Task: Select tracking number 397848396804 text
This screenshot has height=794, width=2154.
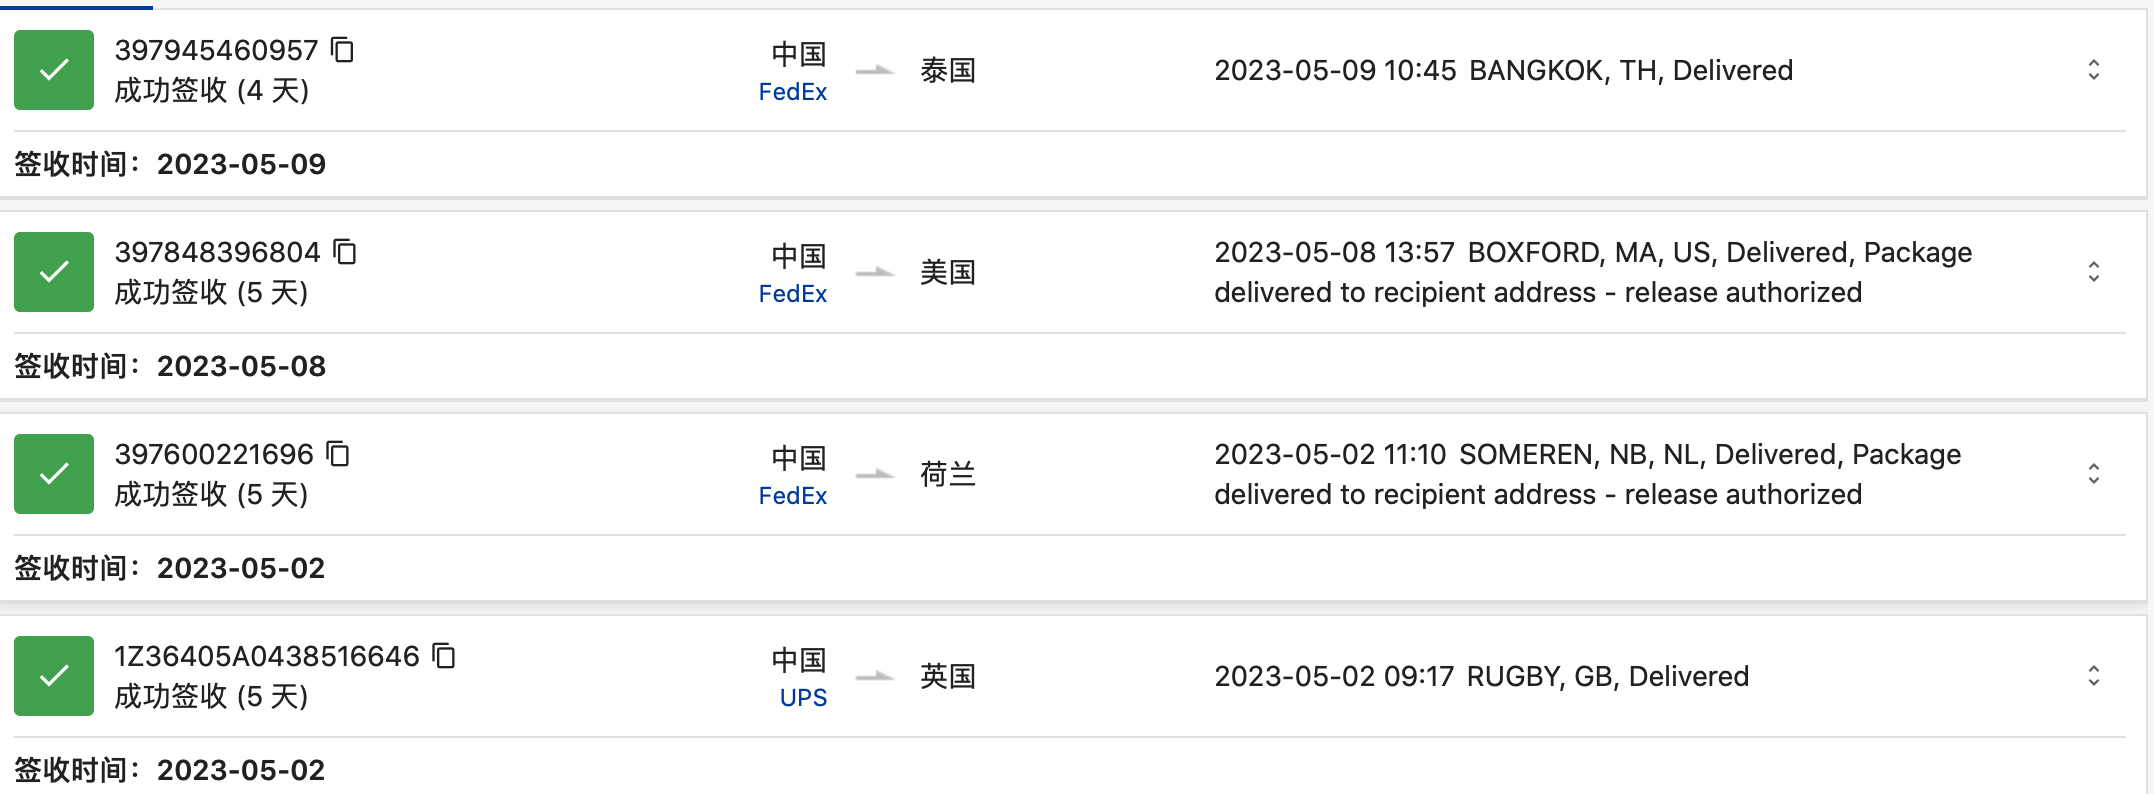Action: click(x=217, y=252)
